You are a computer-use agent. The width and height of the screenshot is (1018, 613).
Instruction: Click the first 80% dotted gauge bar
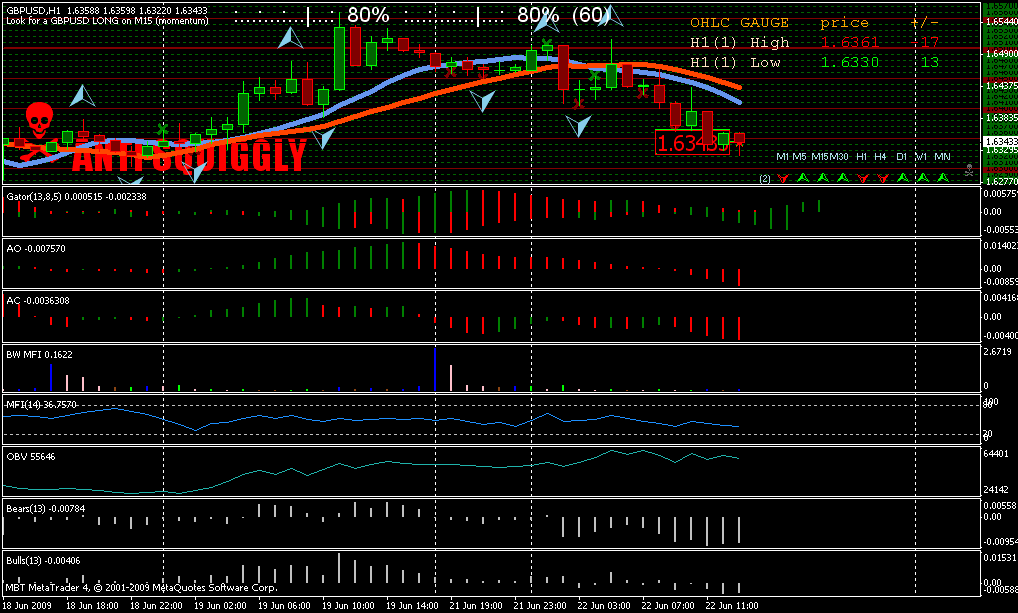(284, 18)
